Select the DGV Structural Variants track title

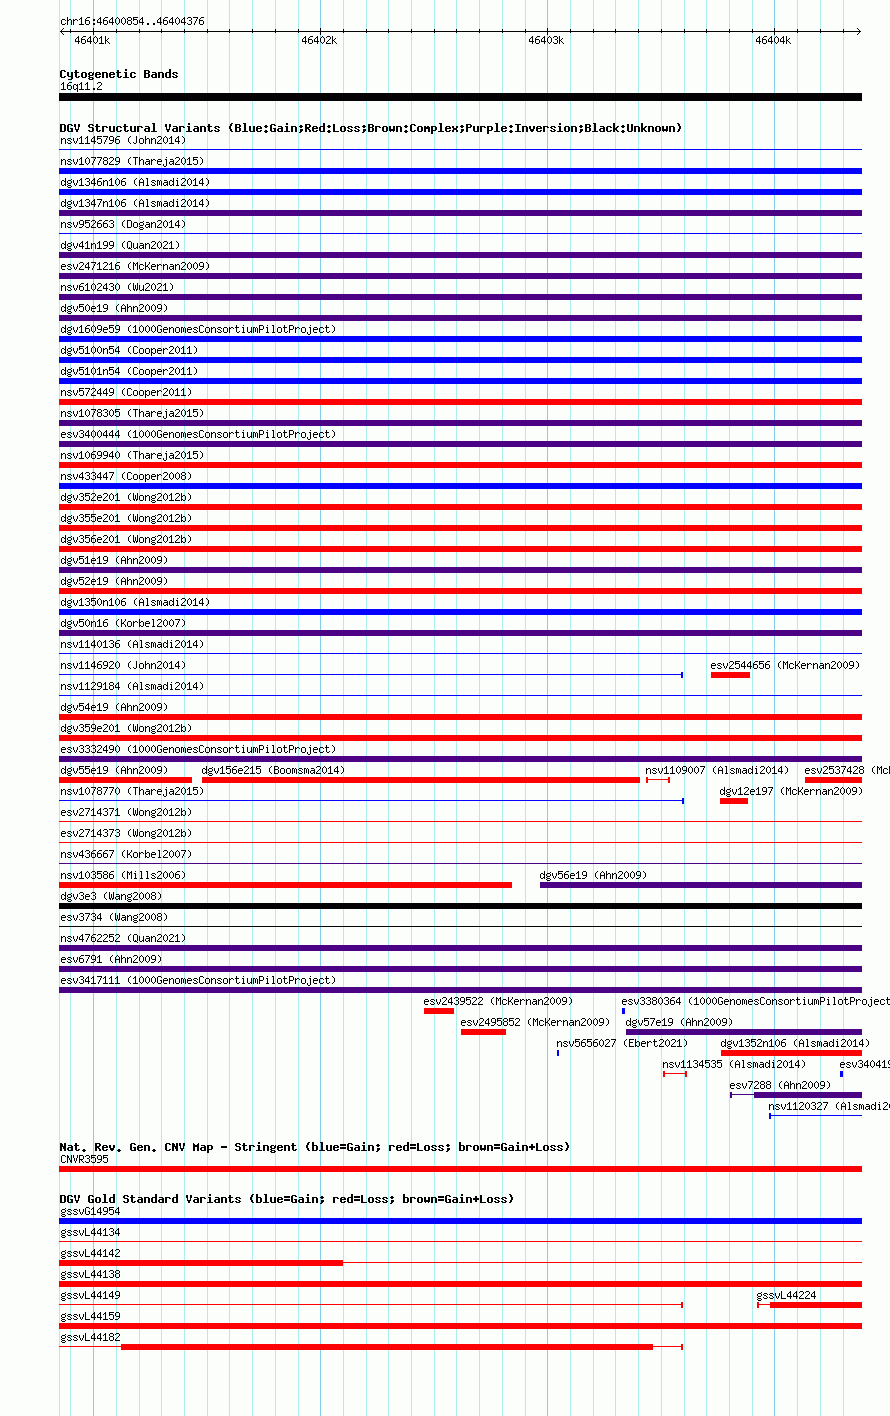pyautogui.click(x=371, y=128)
